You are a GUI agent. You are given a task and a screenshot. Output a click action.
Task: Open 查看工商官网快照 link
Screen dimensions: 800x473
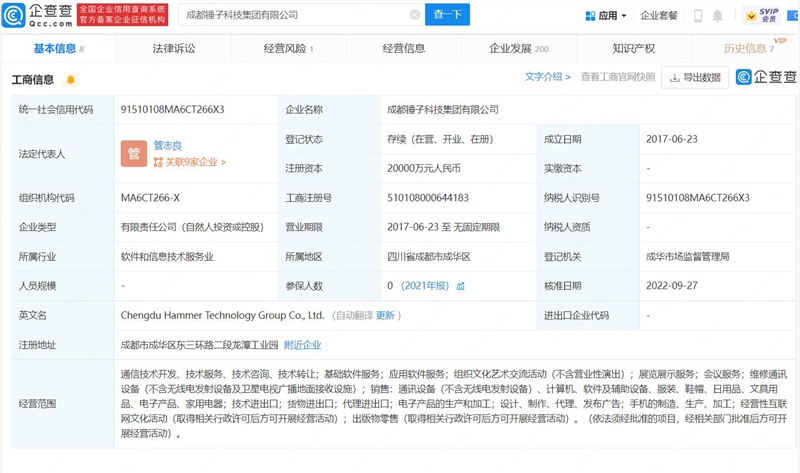coord(618,77)
